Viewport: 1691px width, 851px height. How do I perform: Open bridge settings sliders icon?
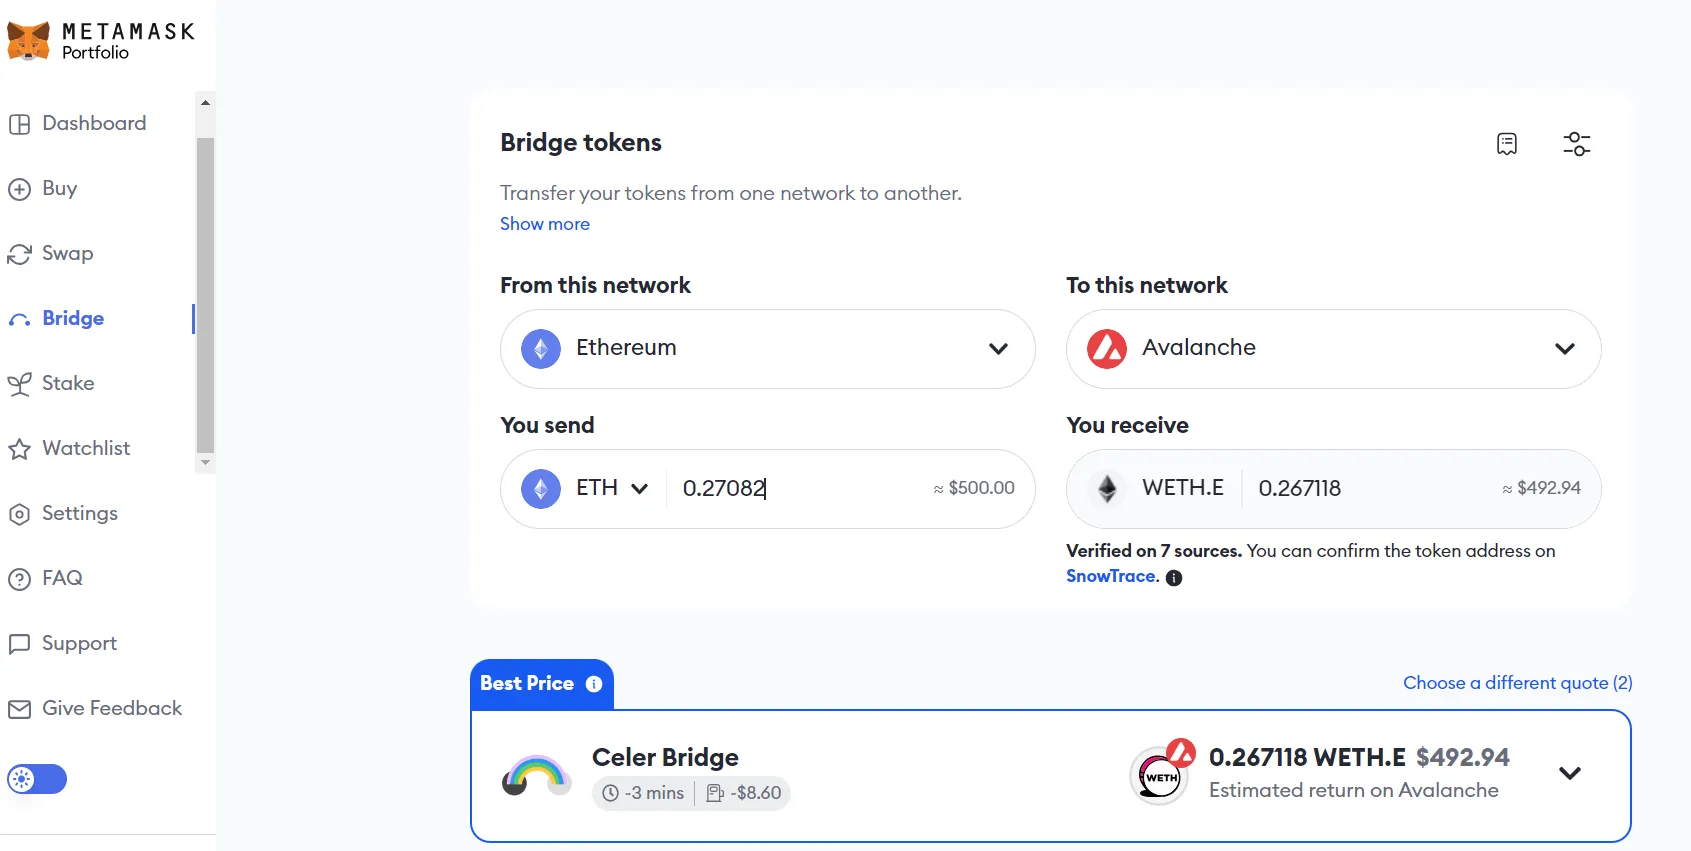tap(1576, 144)
